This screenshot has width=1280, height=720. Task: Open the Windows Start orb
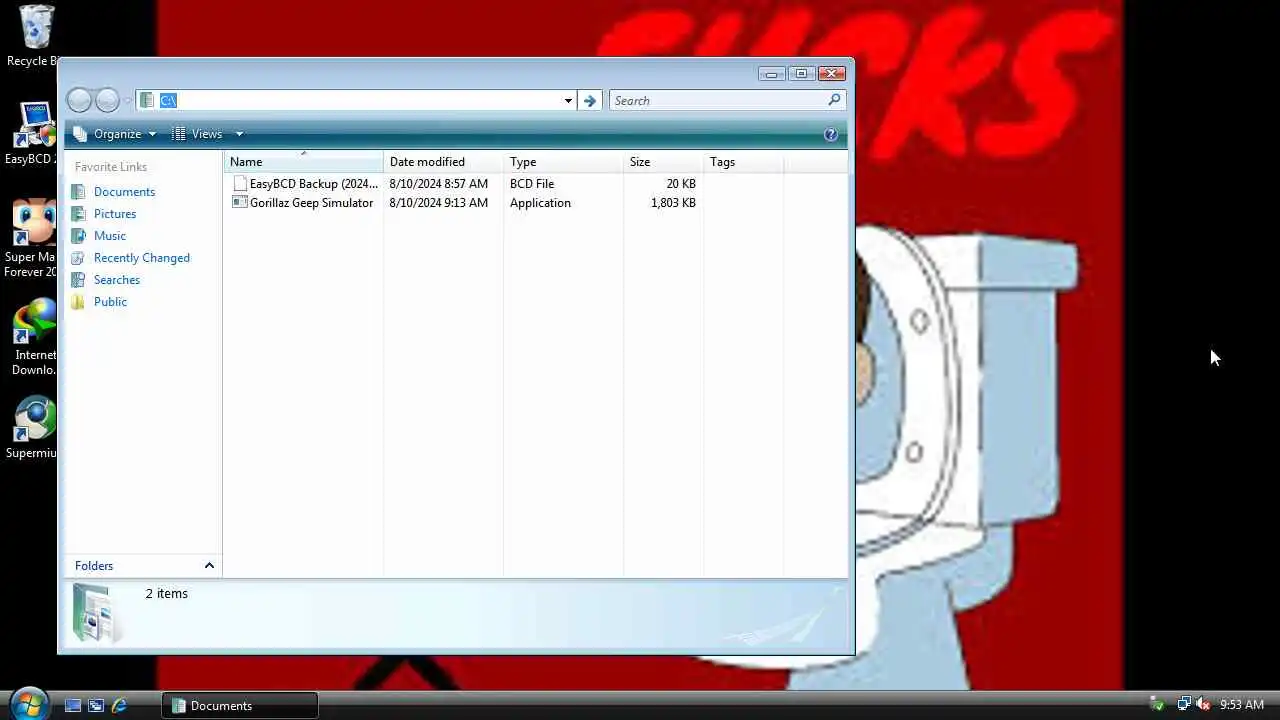click(28, 703)
